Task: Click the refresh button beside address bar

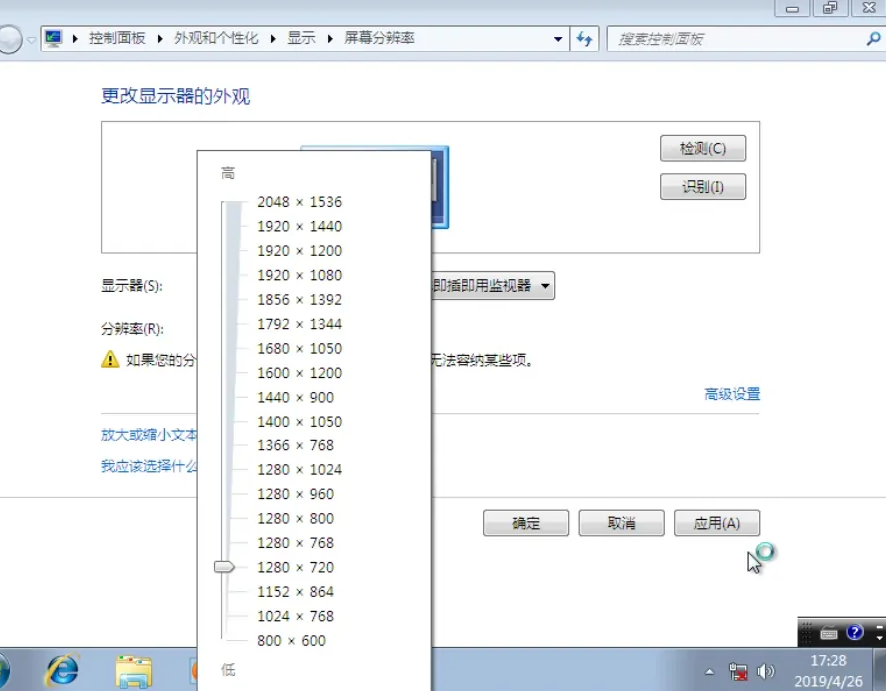Action: (x=584, y=38)
